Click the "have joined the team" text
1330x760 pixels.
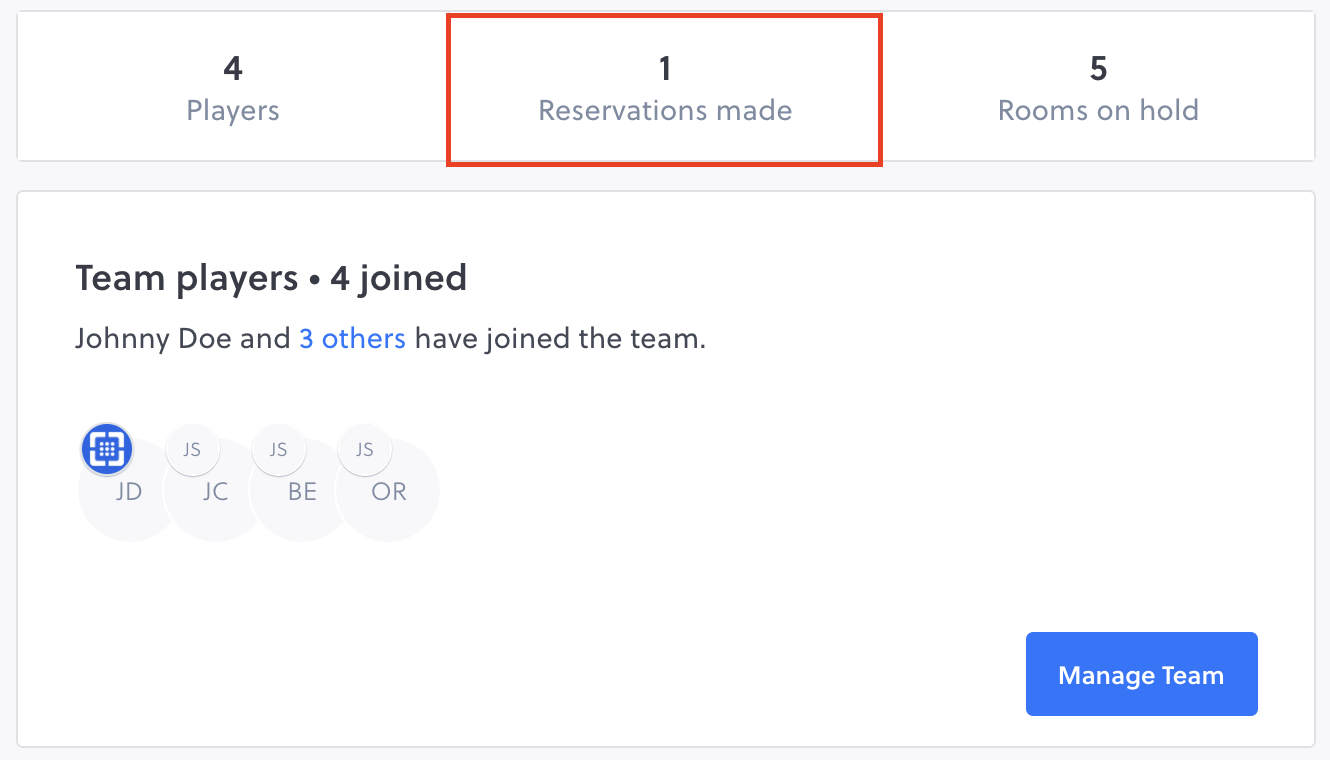(x=560, y=339)
